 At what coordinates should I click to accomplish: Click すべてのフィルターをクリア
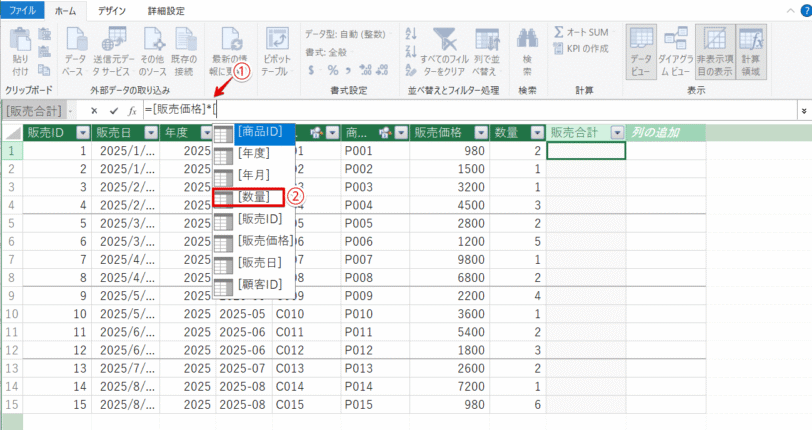click(444, 52)
